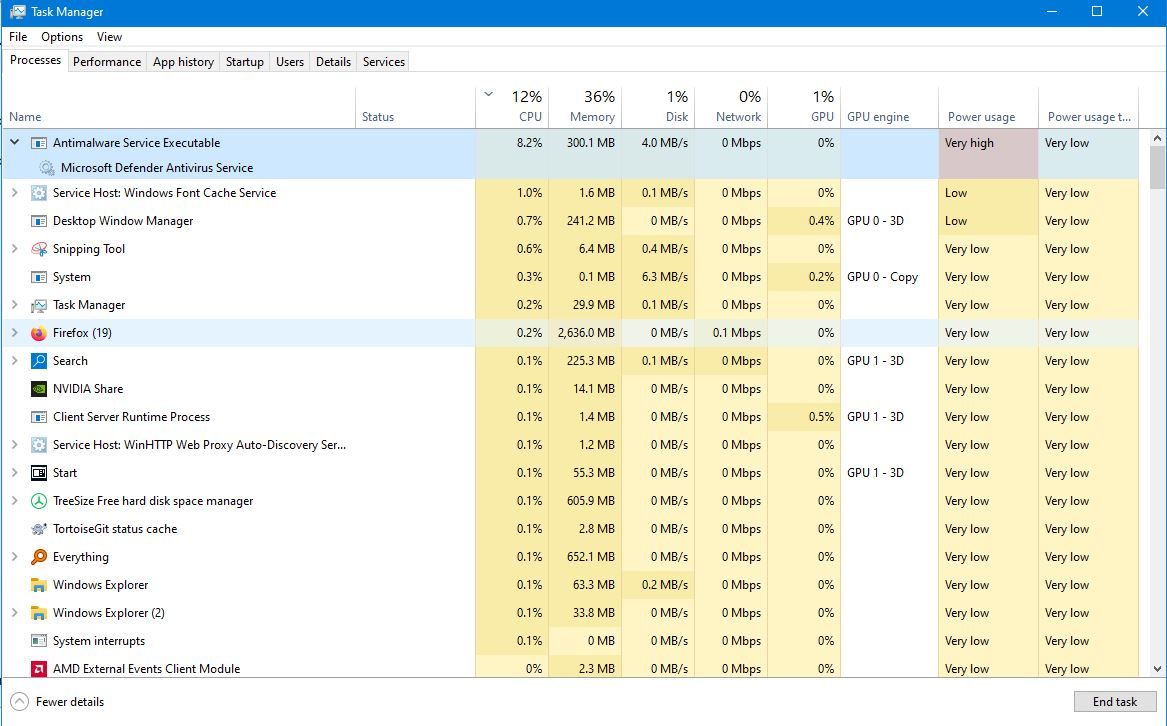
Task: Open the View menu
Action: [109, 37]
